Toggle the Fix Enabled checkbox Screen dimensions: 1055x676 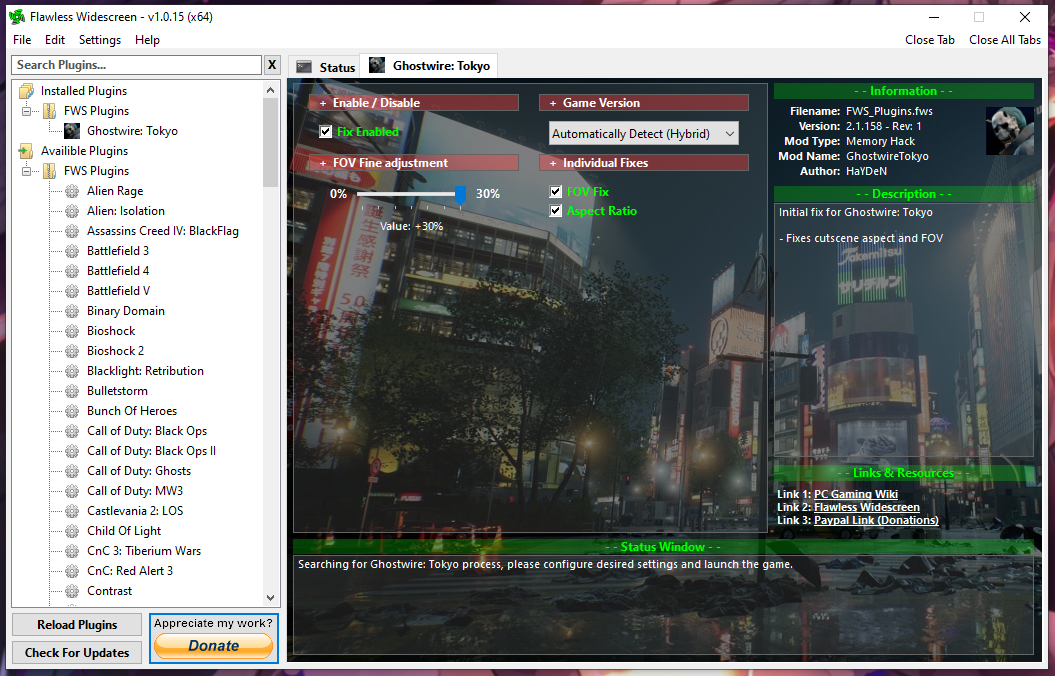(x=326, y=132)
